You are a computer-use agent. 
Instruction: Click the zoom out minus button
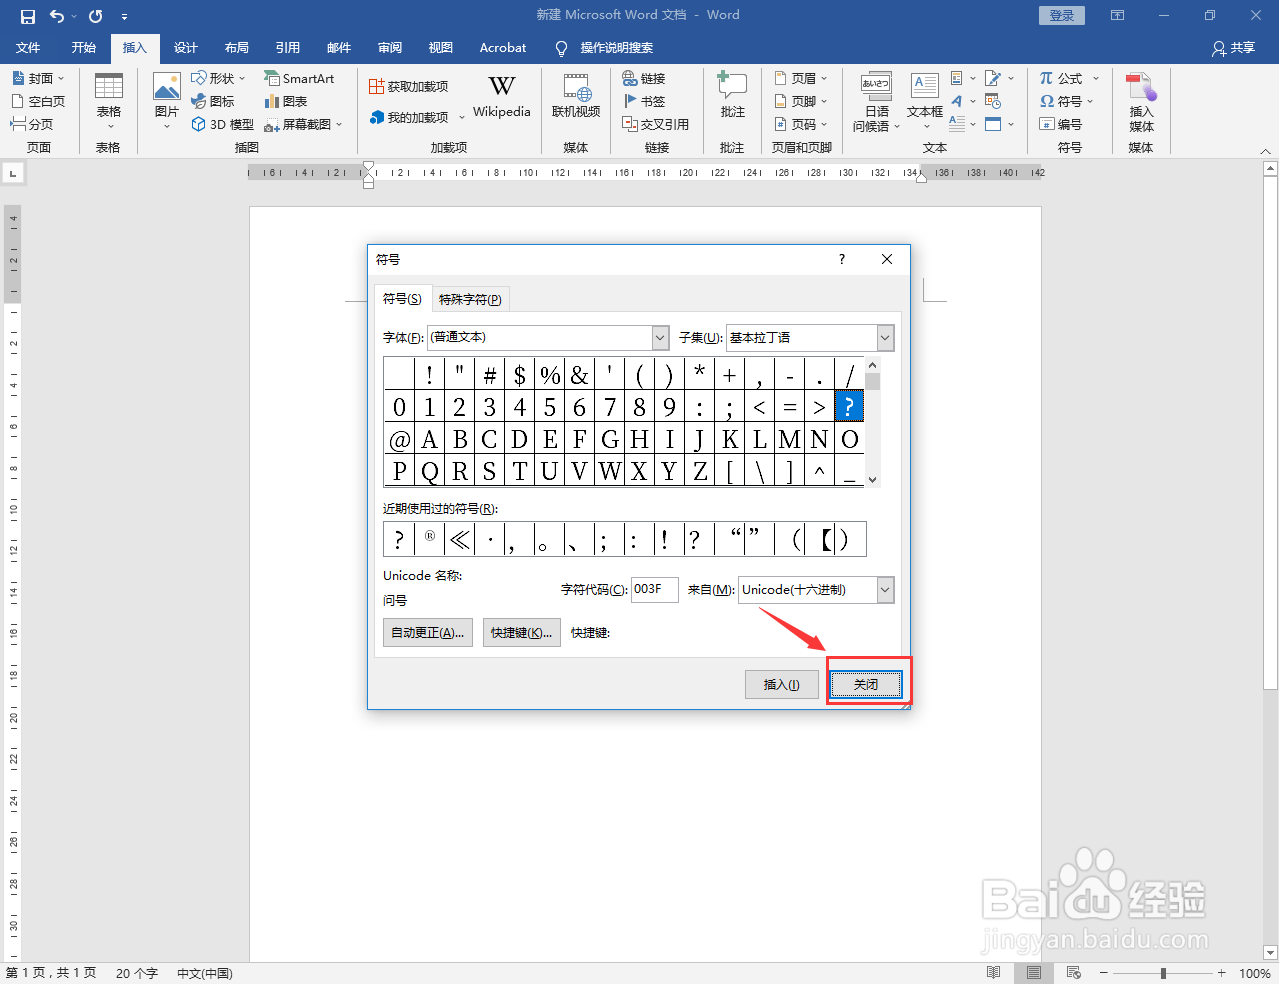click(1104, 973)
